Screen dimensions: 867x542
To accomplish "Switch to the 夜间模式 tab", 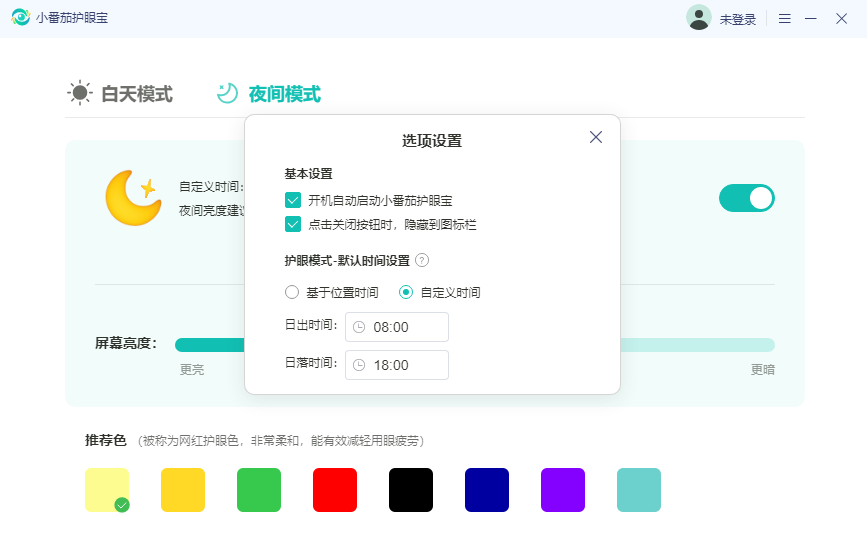I will point(284,94).
